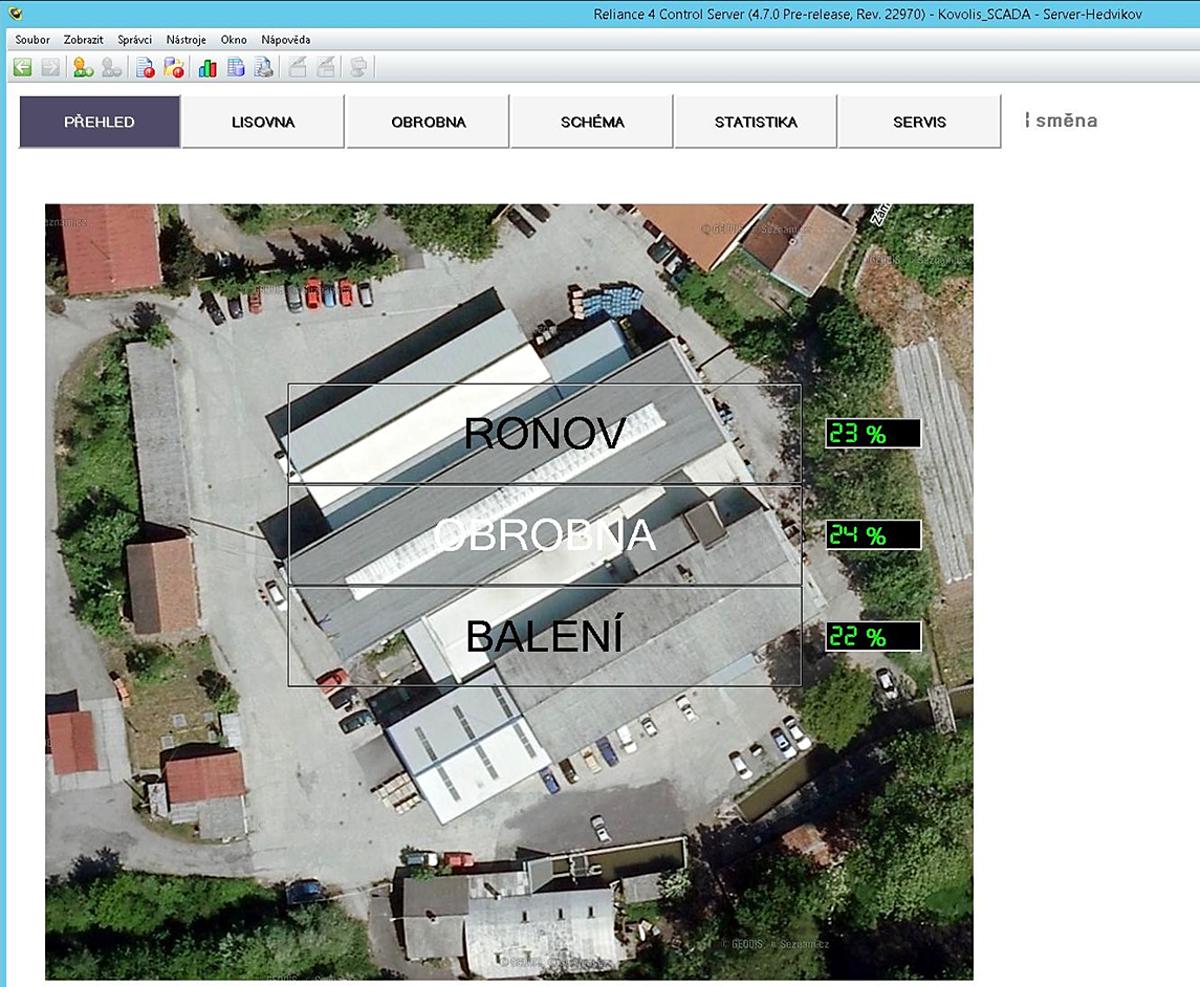1200x987 pixels.
Task: Click the 24 % OBROBNA indicator
Action: click(x=872, y=535)
